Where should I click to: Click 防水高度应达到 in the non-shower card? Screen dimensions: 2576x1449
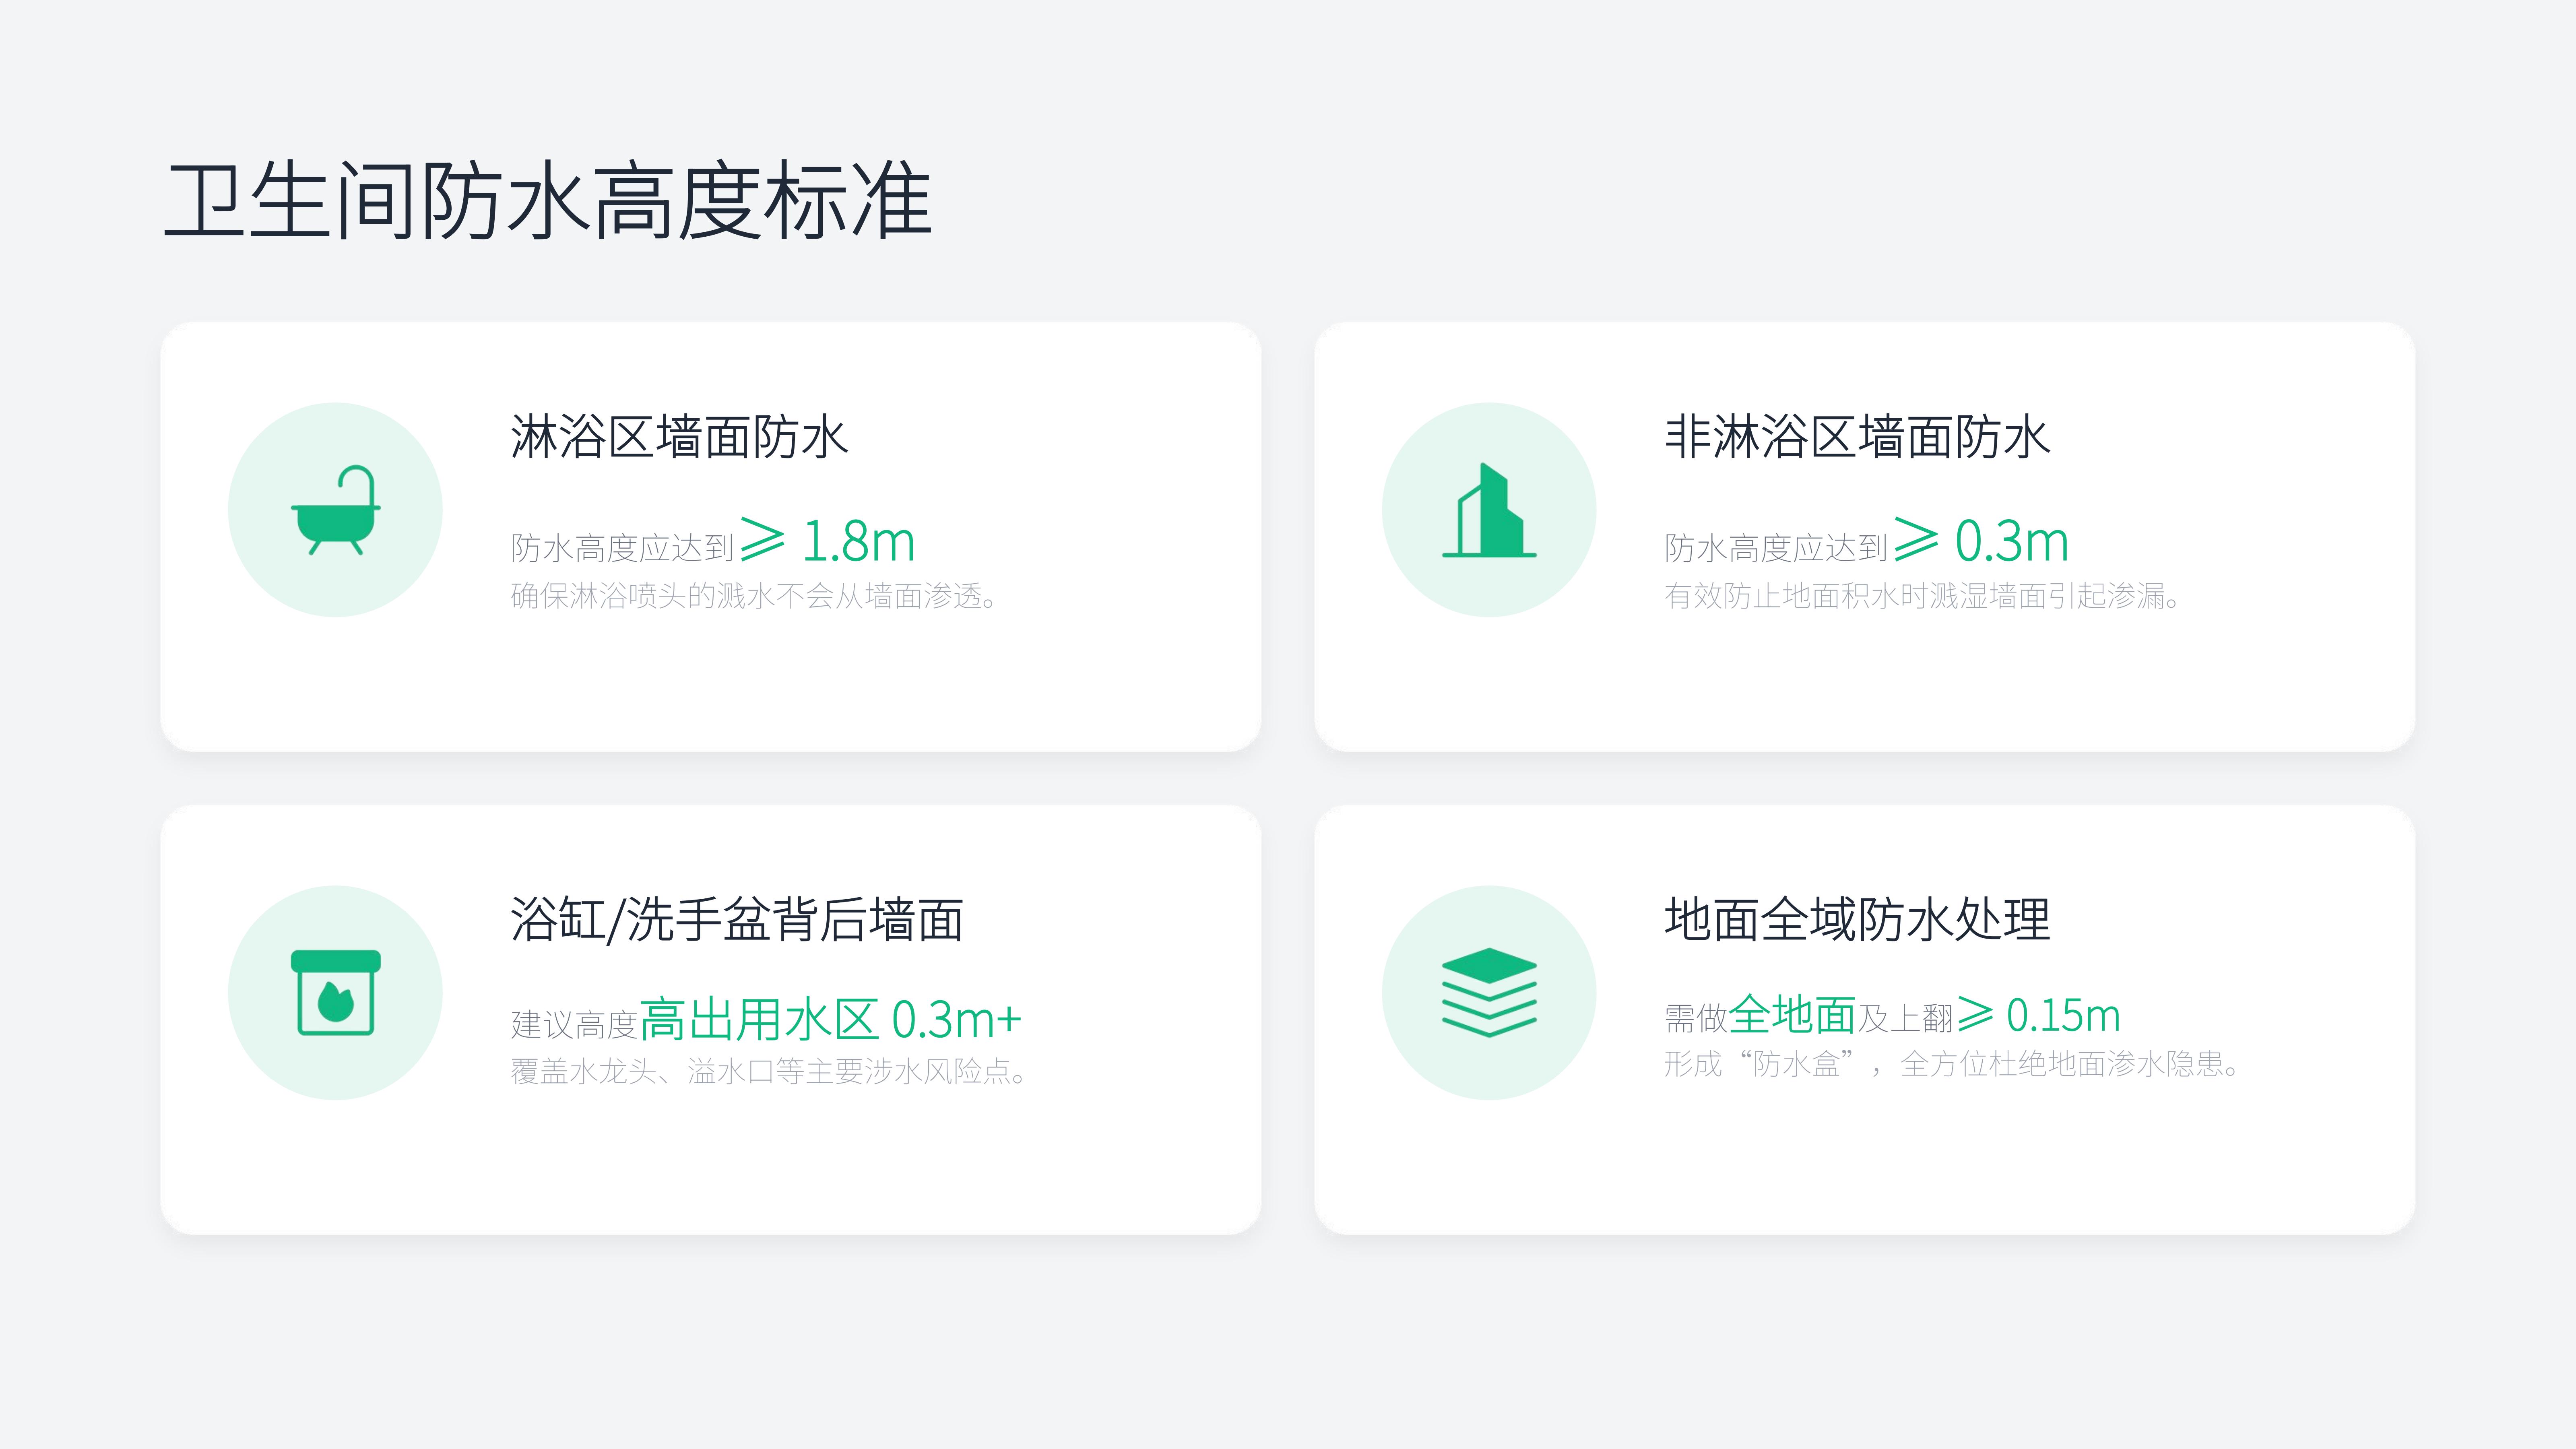point(1776,548)
